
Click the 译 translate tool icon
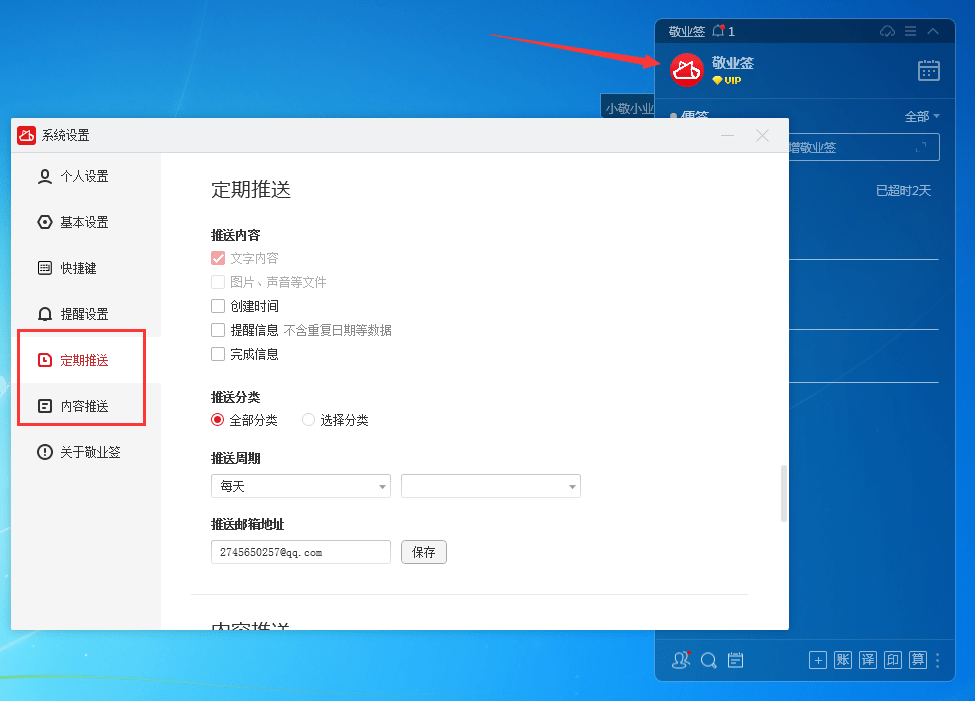(x=868, y=660)
